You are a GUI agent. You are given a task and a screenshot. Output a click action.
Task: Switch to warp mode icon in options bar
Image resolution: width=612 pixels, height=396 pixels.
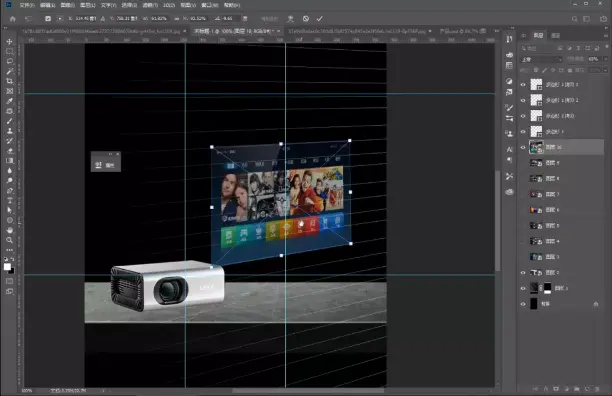(x=290, y=18)
